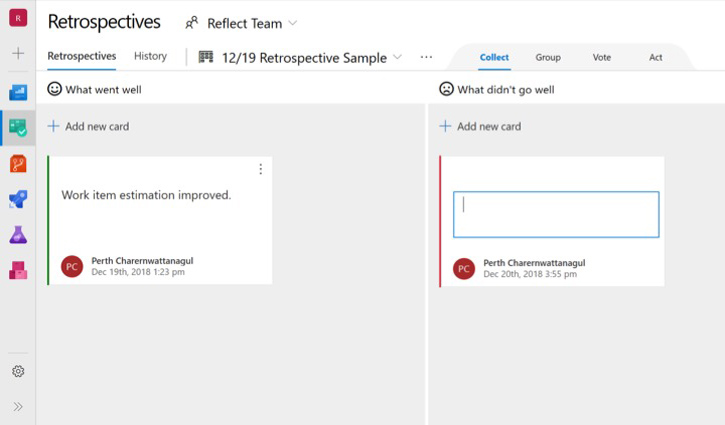Open the Repos hub icon
This screenshot has width=725, height=425.
[x=18, y=164]
